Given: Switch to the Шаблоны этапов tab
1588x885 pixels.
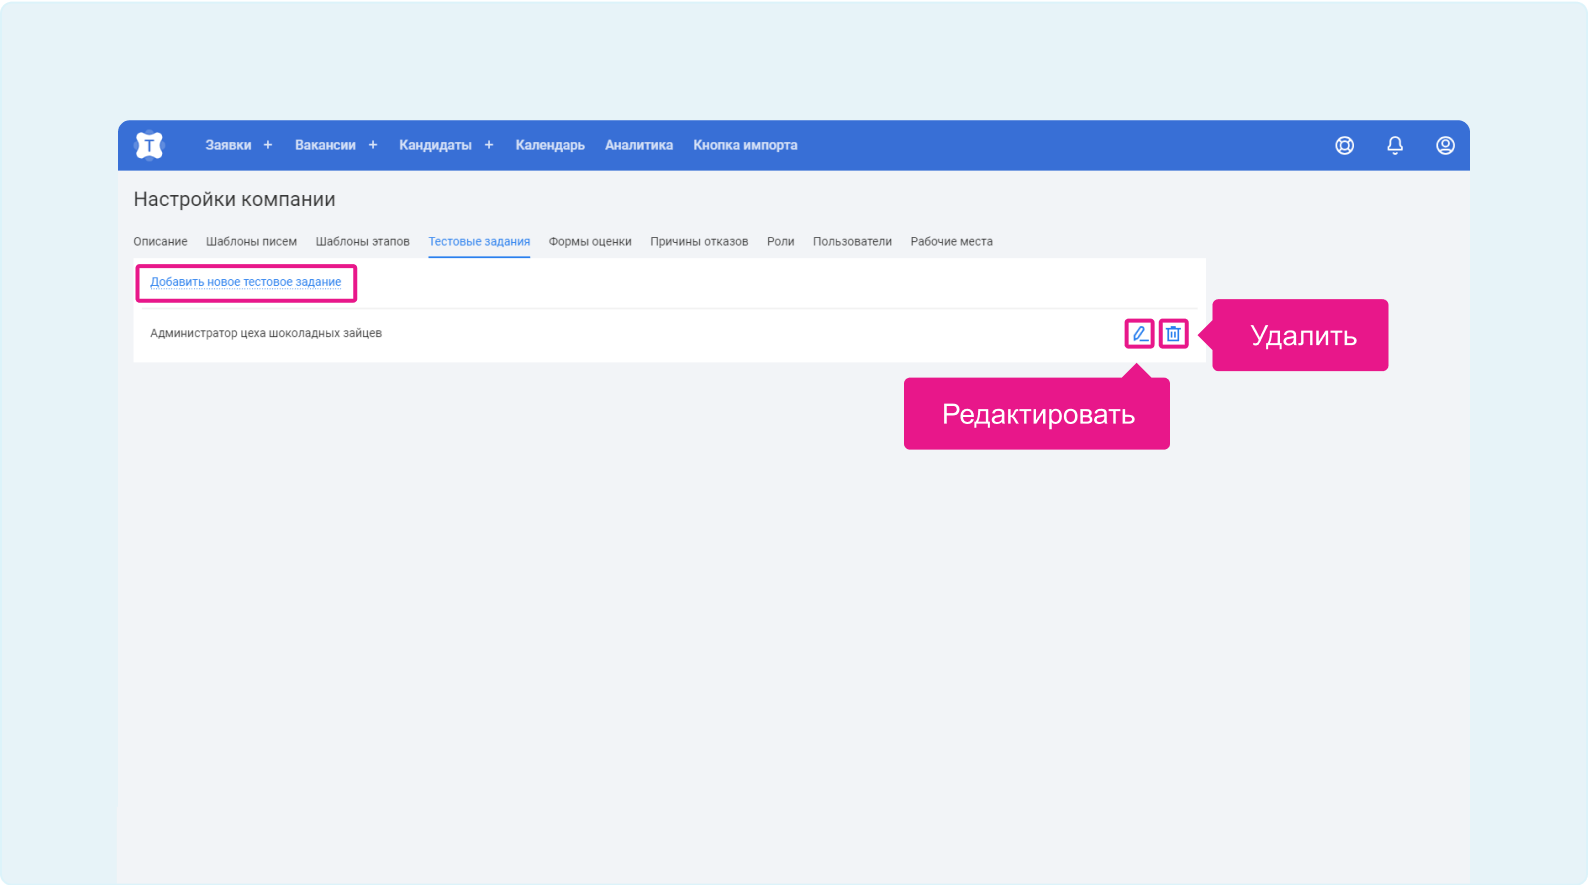Looking at the screenshot, I should coord(363,242).
